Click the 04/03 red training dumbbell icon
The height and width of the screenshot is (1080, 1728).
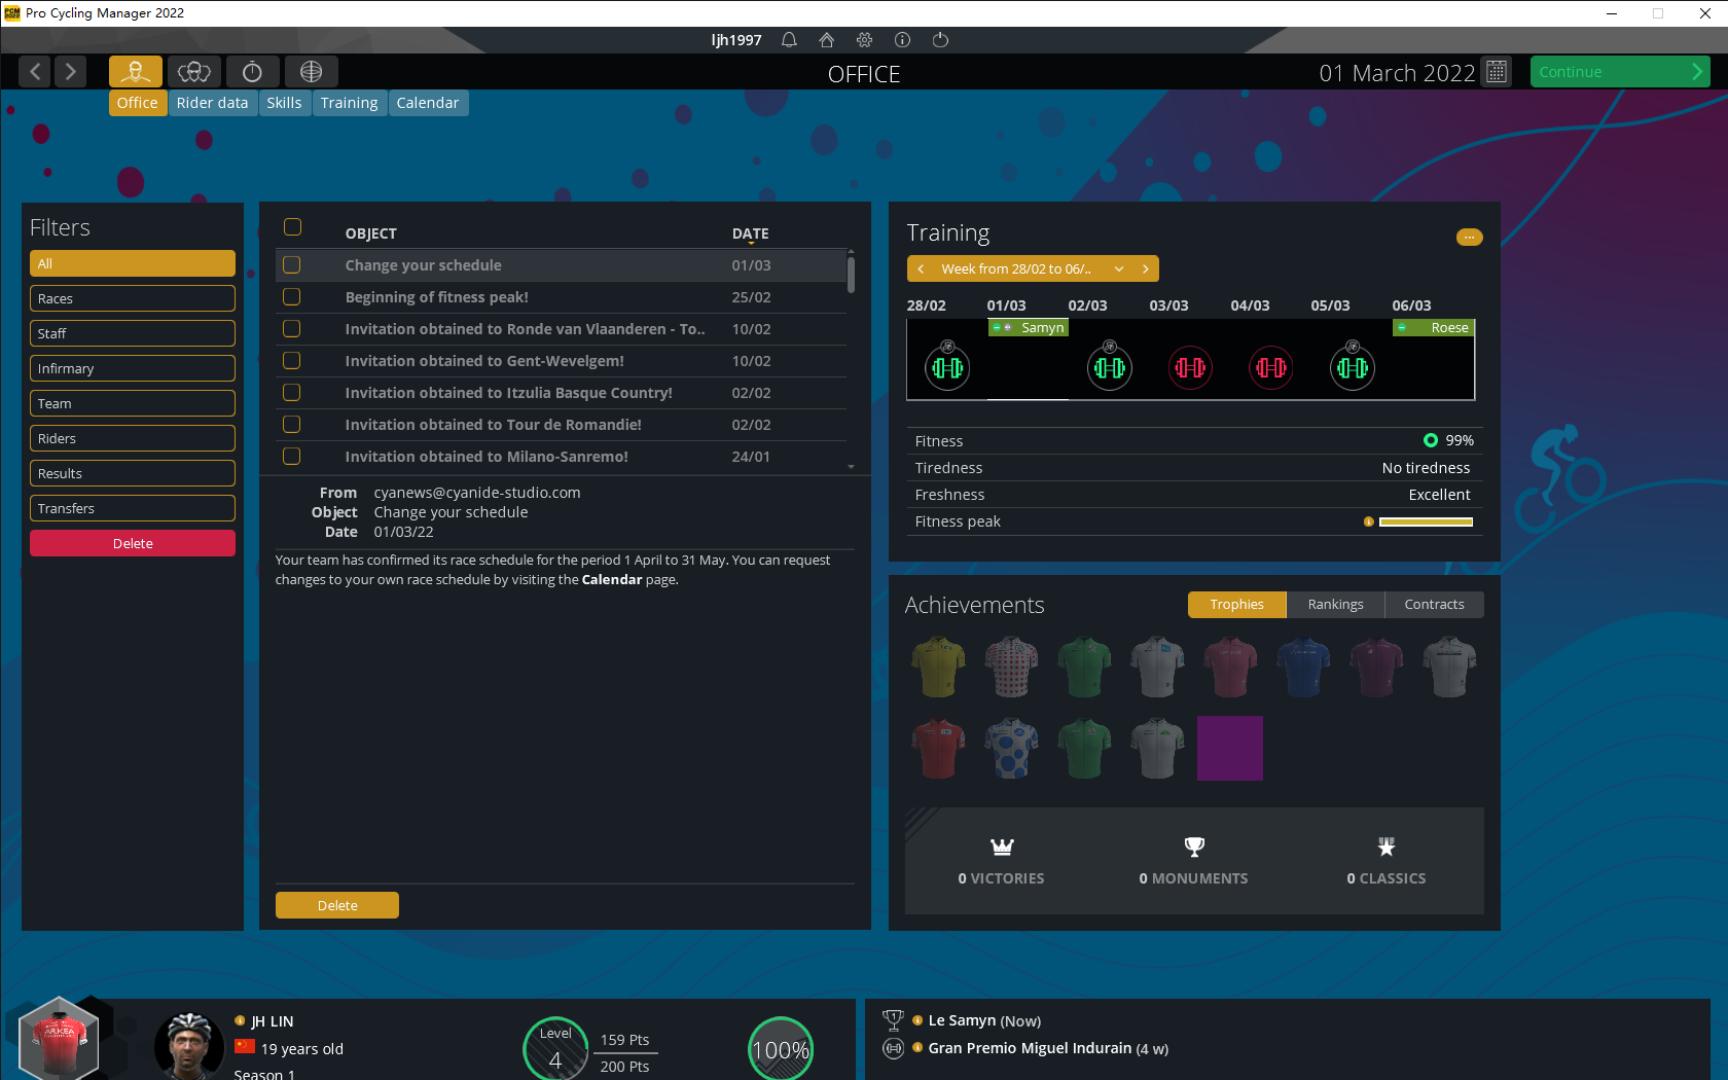click(1271, 367)
